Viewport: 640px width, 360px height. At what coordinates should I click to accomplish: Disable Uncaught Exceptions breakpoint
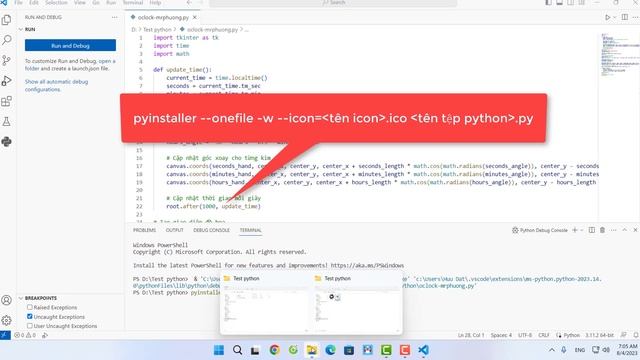tap(29, 316)
